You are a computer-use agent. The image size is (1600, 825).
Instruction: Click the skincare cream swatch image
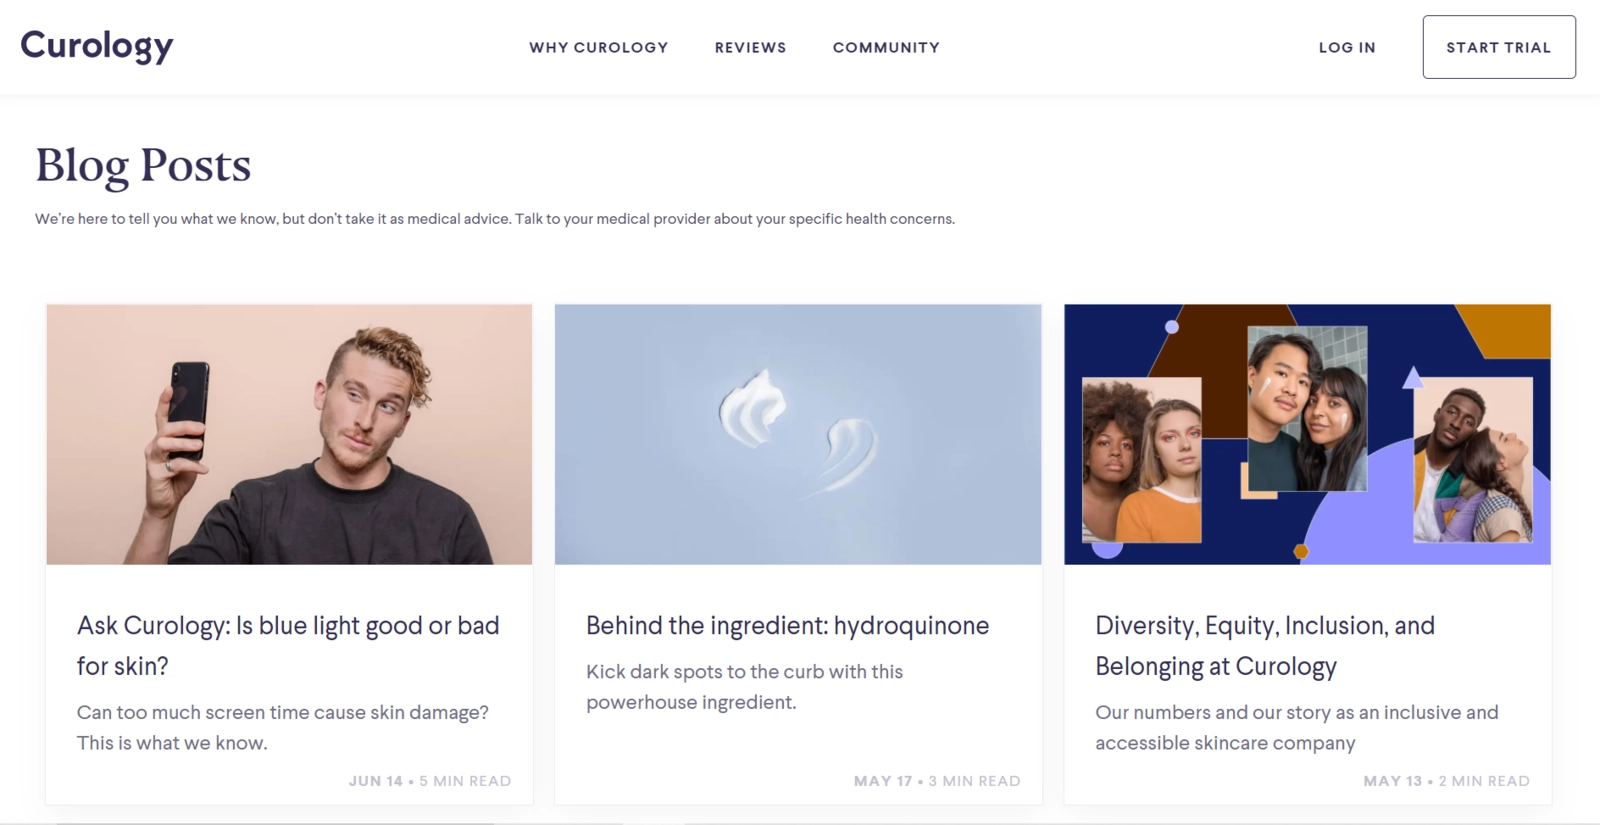pos(799,434)
